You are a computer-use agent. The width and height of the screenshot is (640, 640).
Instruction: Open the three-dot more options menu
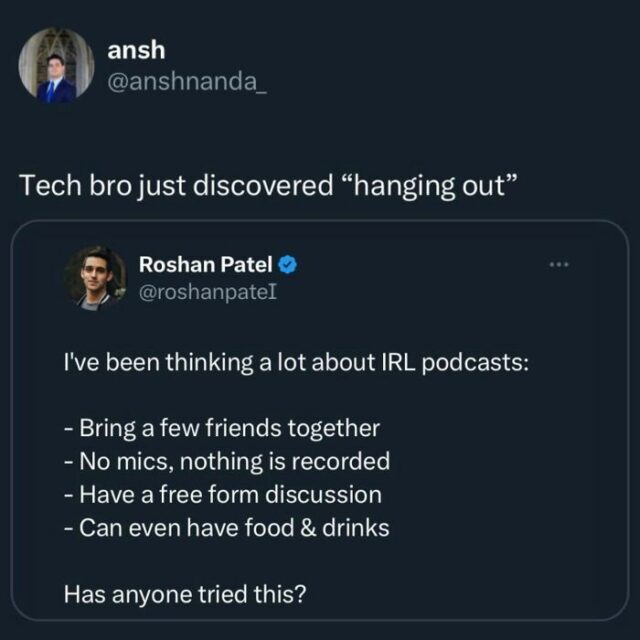[x=559, y=265]
